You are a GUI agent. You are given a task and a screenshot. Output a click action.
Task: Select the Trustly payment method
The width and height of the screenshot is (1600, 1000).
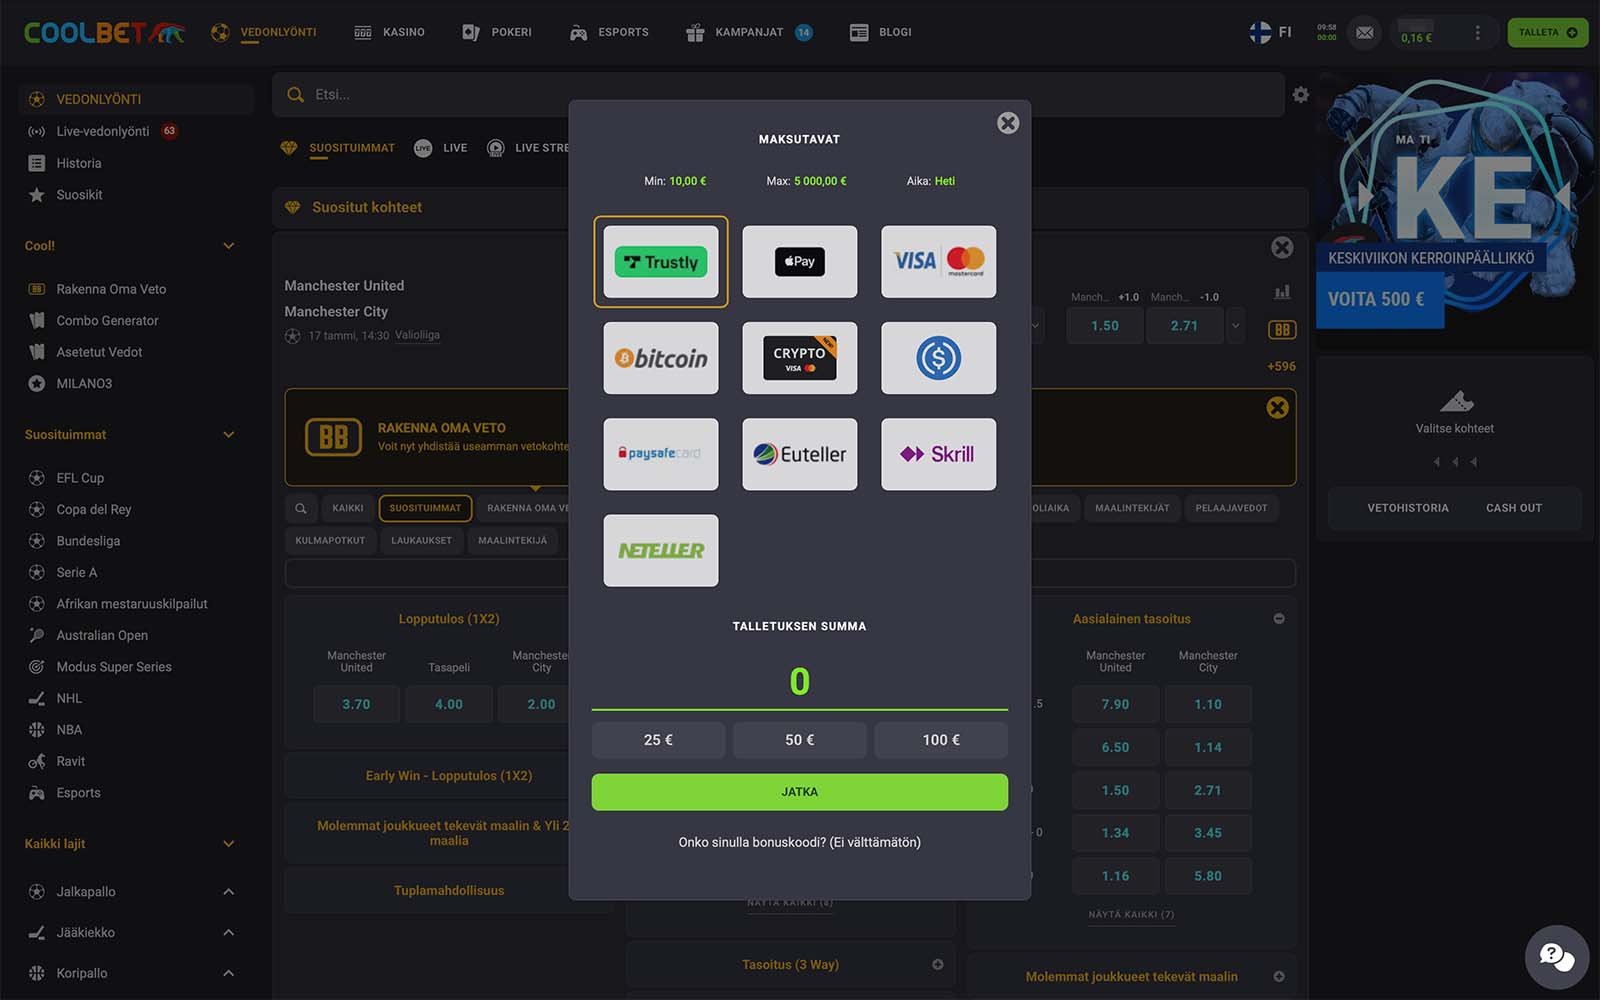point(660,262)
